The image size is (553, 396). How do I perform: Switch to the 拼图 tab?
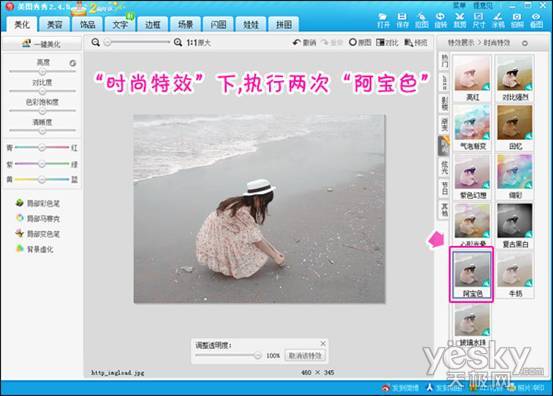(284, 24)
